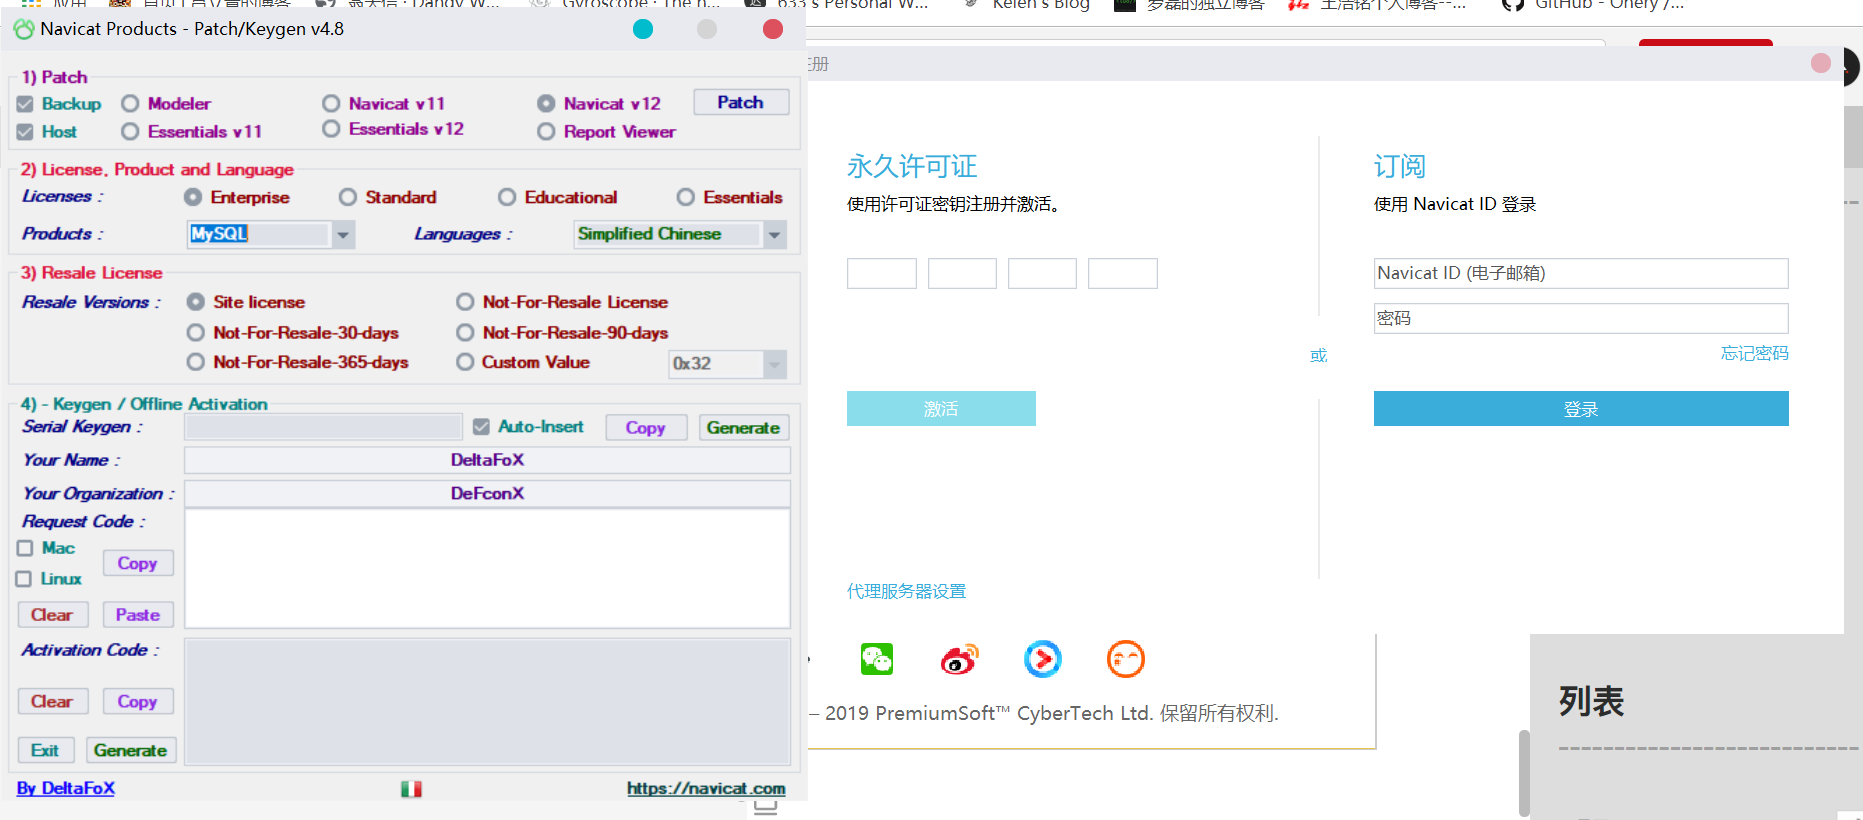
Task: Open the https://navicat.com link
Action: [706, 788]
